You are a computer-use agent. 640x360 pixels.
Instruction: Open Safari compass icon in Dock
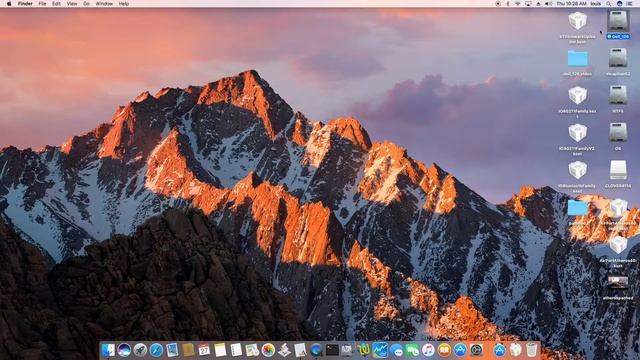156,350
